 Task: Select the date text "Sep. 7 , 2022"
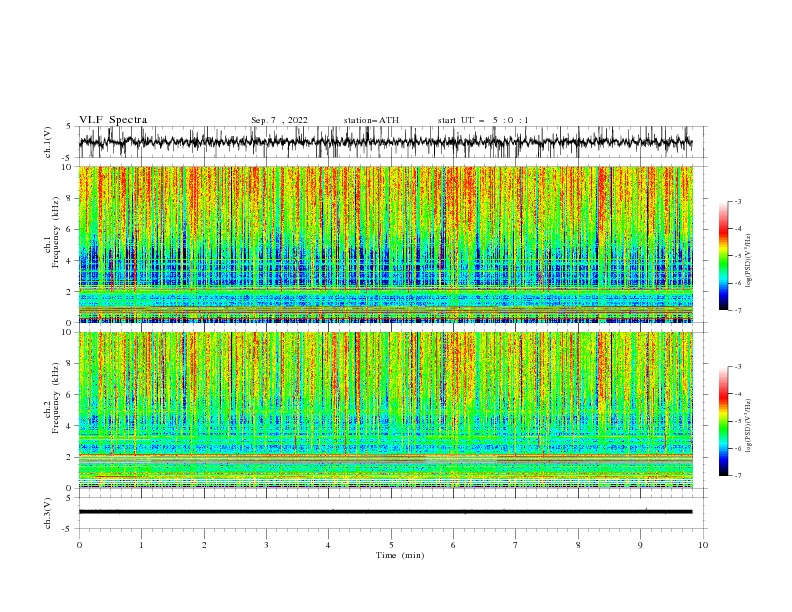pyautogui.click(x=279, y=120)
